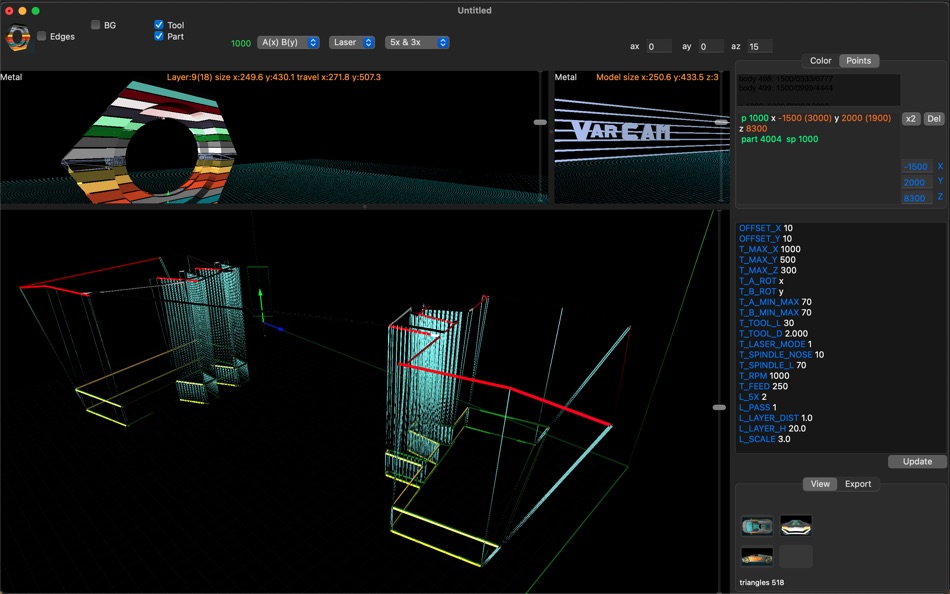
Task: Click the L_5X 2 parameter line
Action: coord(753,397)
